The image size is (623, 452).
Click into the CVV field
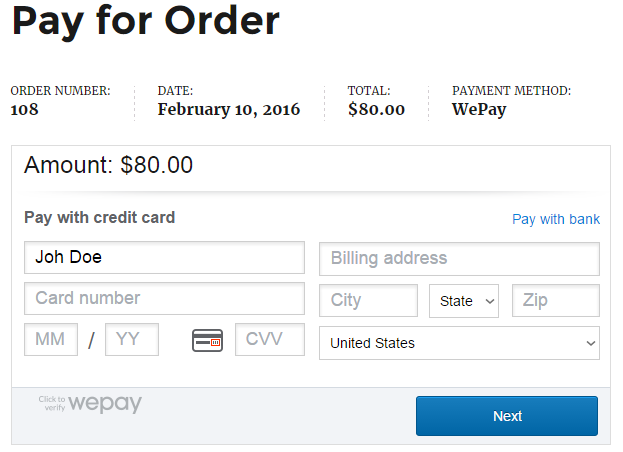[x=269, y=339]
